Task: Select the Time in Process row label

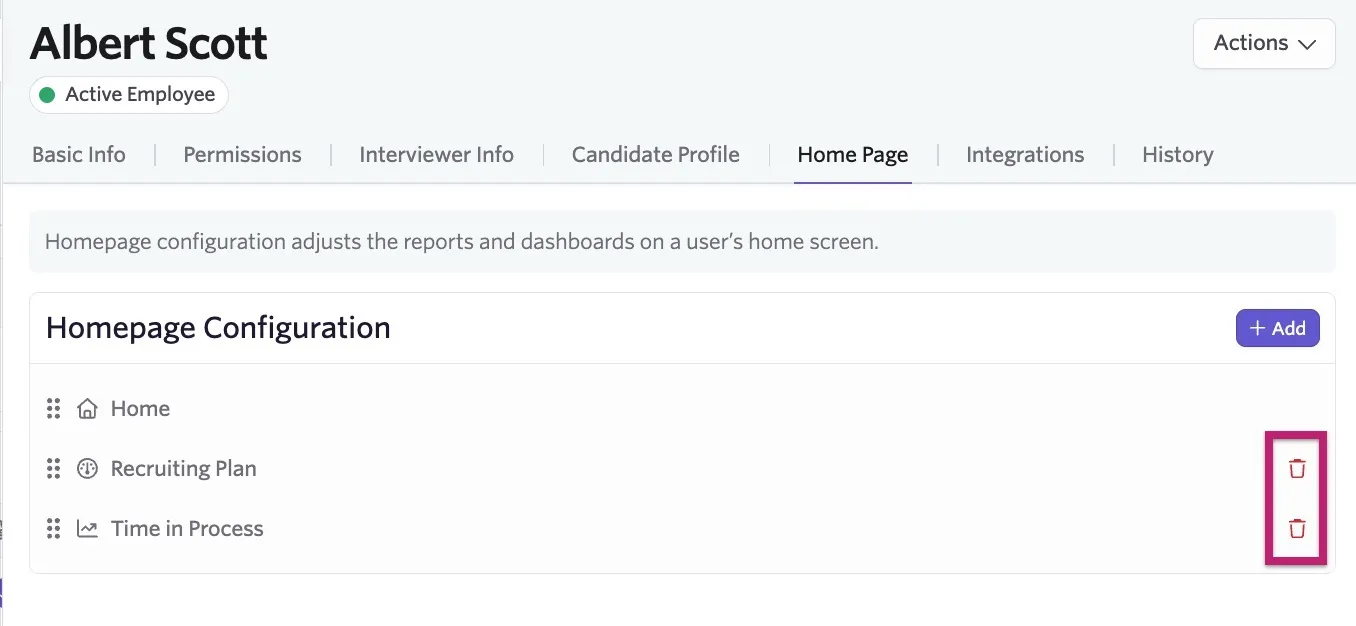Action: coord(187,528)
